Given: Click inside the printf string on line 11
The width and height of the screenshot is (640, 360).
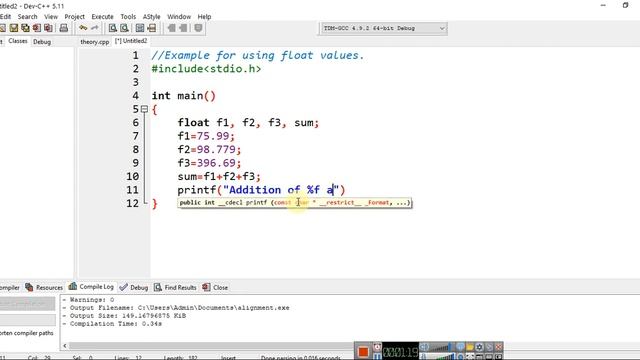Looking at the screenshot, I should click(282, 190).
